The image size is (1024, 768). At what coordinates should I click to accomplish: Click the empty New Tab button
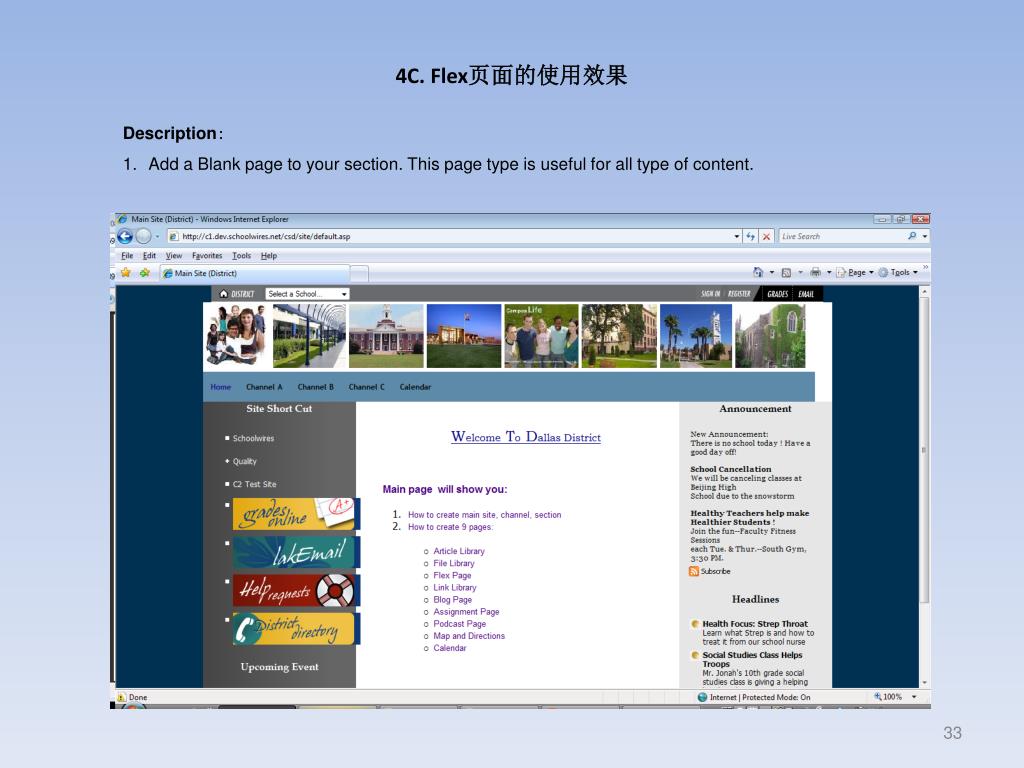[360, 273]
